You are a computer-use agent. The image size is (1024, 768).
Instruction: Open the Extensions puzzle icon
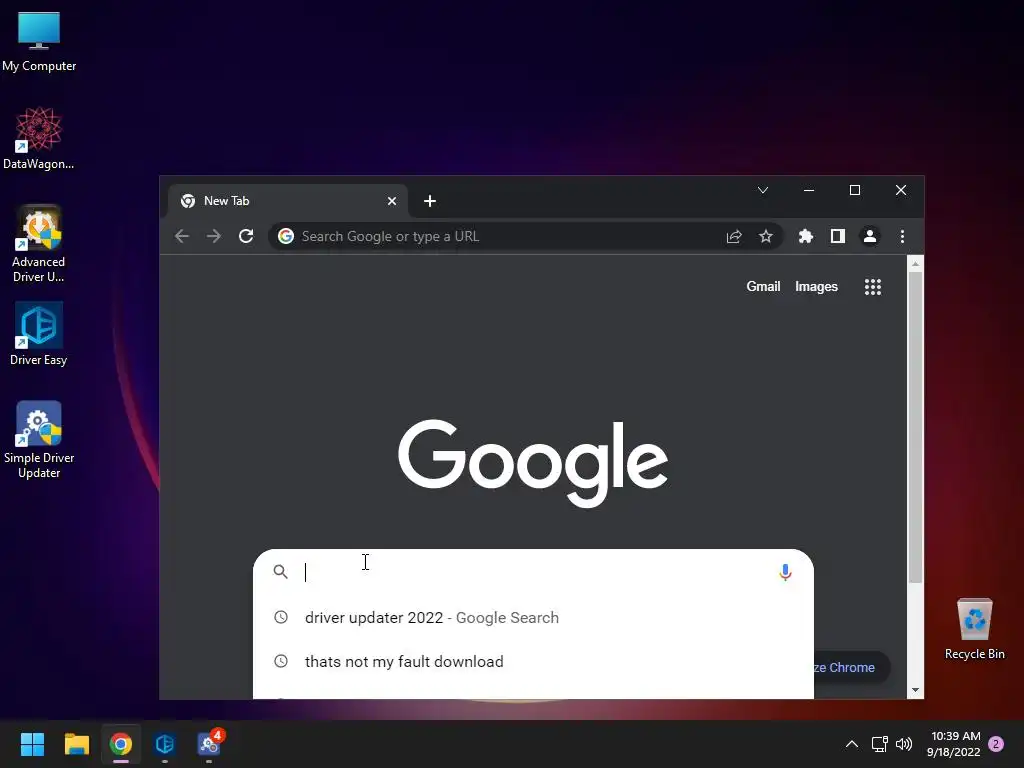pos(806,236)
